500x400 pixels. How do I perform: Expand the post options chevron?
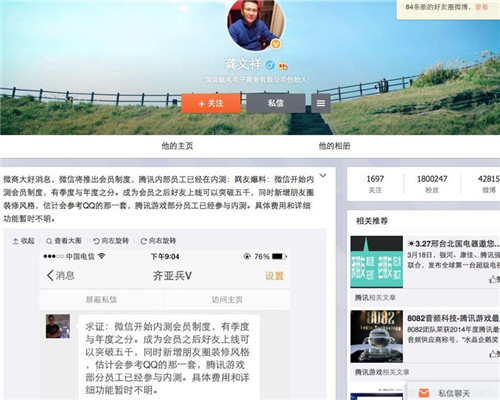click(x=323, y=175)
